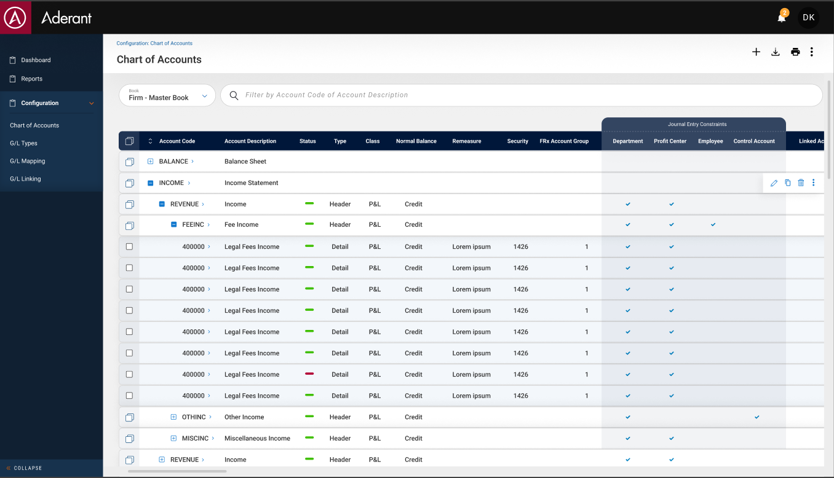Image resolution: width=834 pixels, height=478 pixels.
Task: Expand the BALANCE tree node
Action: pyautogui.click(x=150, y=161)
